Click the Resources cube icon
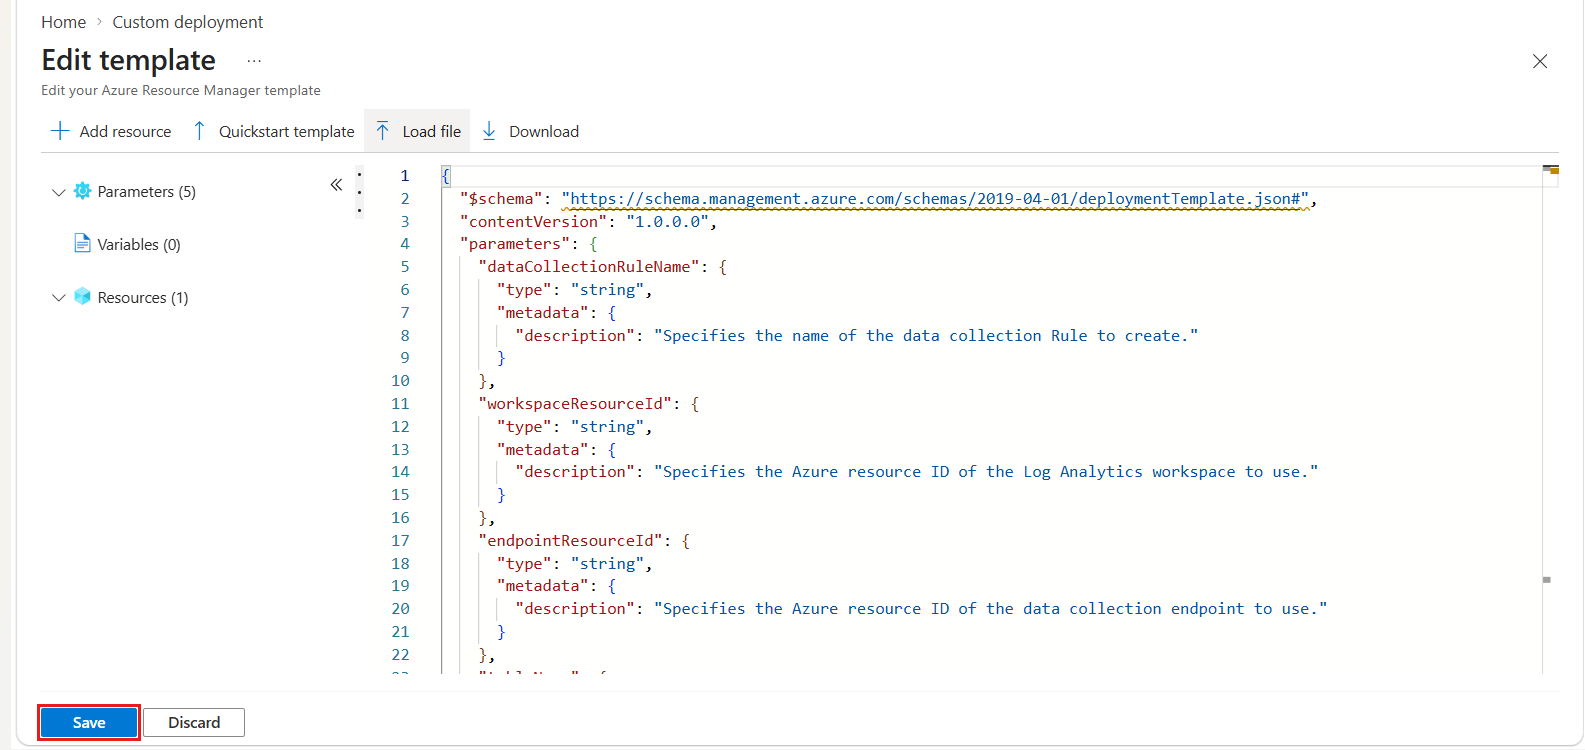The image size is (1585, 750). 82,297
